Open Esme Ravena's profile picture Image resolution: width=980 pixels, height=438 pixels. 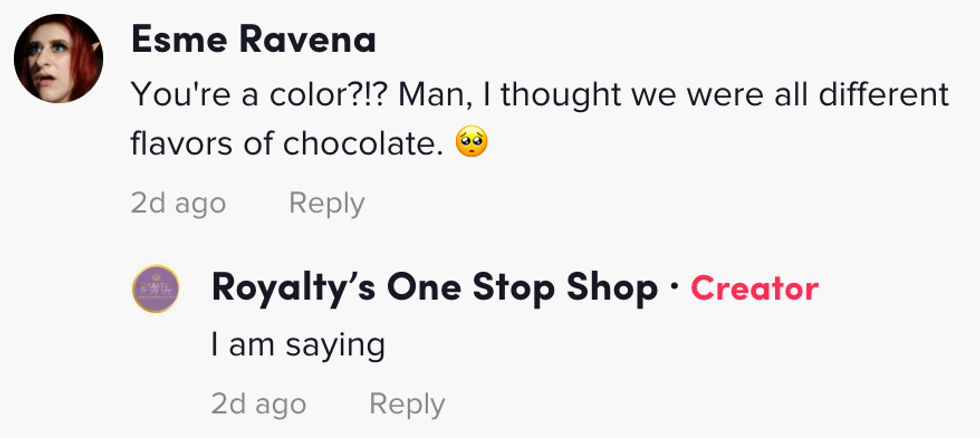[58, 60]
